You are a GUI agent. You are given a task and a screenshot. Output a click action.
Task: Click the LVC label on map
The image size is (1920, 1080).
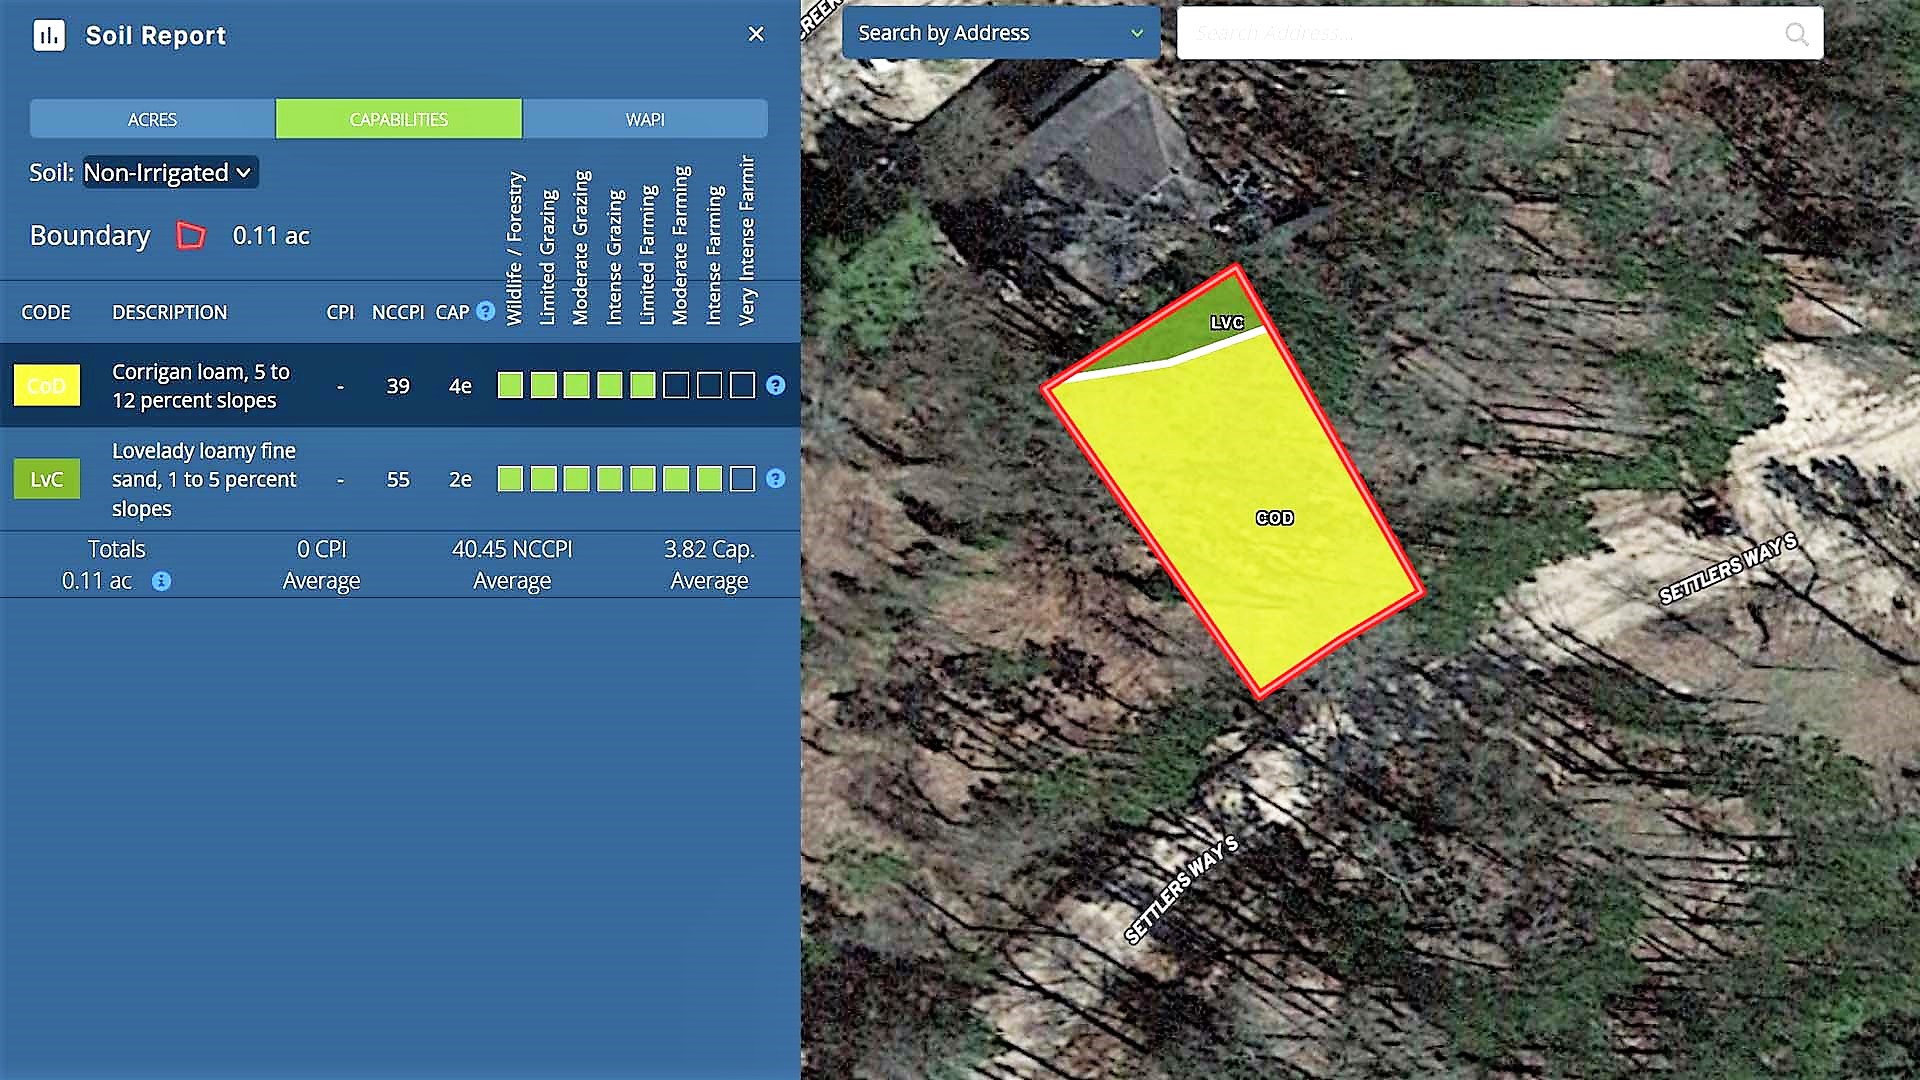click(x=1226, y=322)
